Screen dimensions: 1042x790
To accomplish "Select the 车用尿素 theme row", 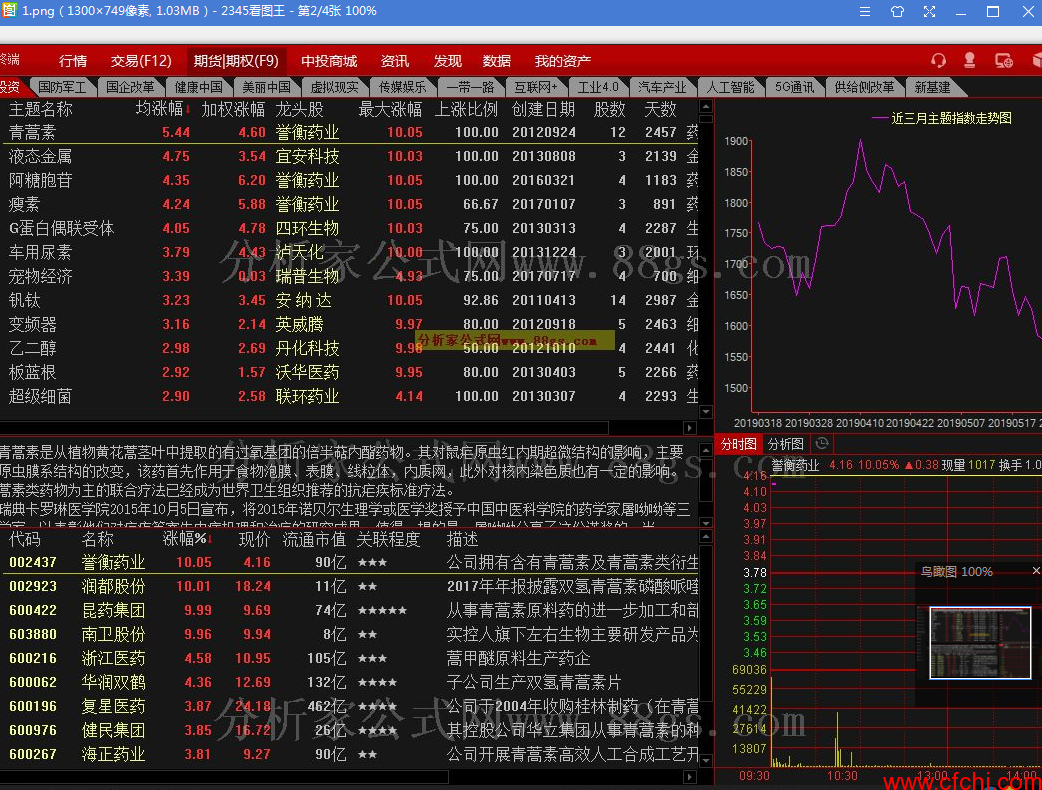I will 349,252.
